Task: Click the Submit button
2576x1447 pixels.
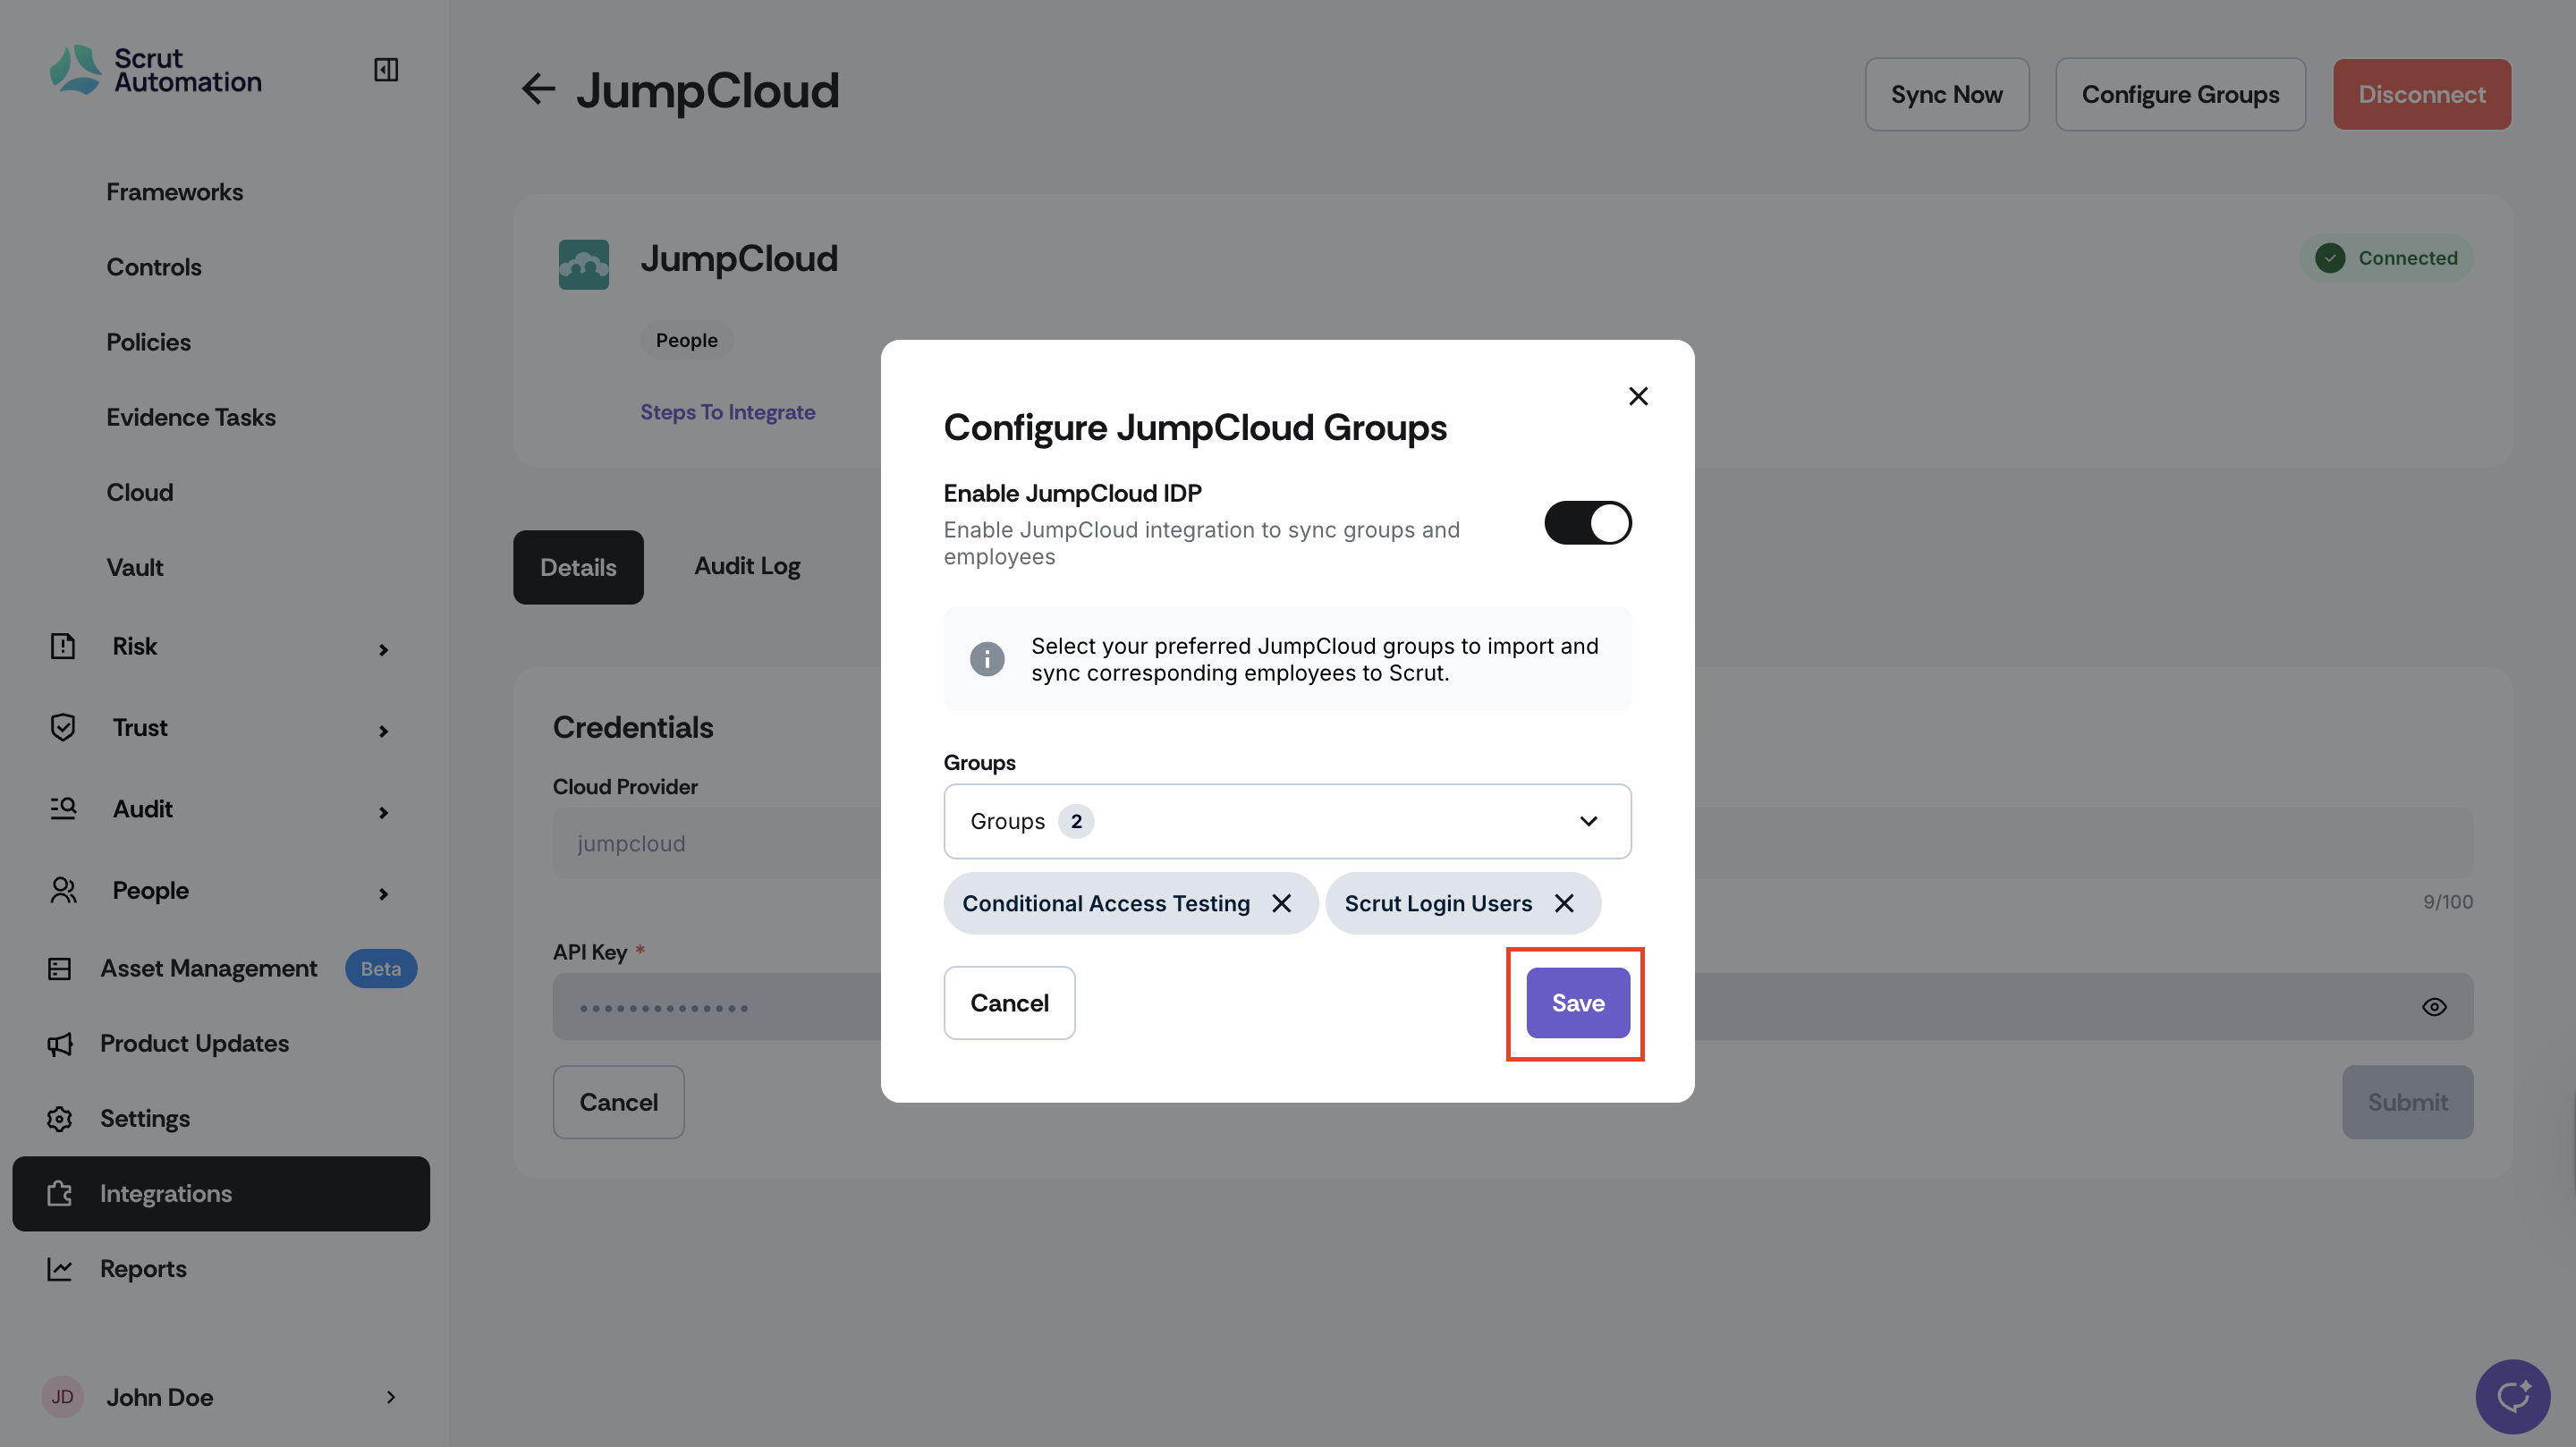Action: (2407, 1102)
